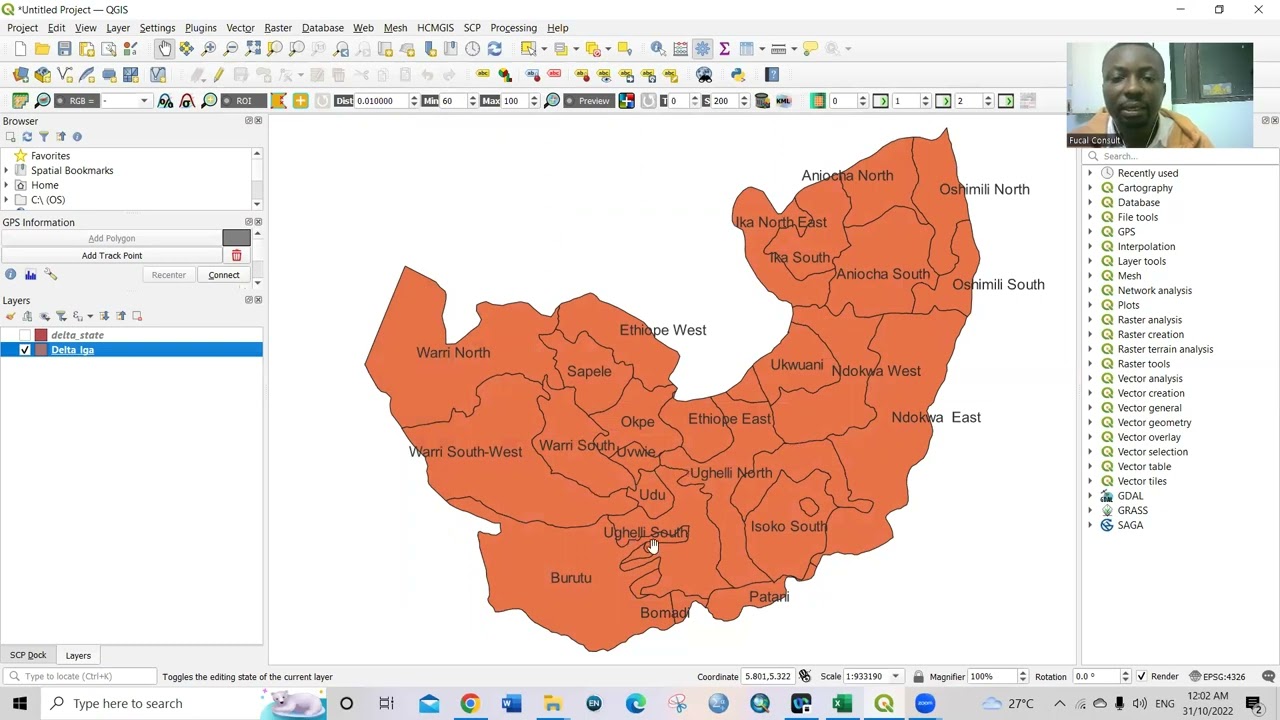The width and height of the screenshot is (1280, 720).
Task: Click the KML export icon
Action: tap(783, 101)
